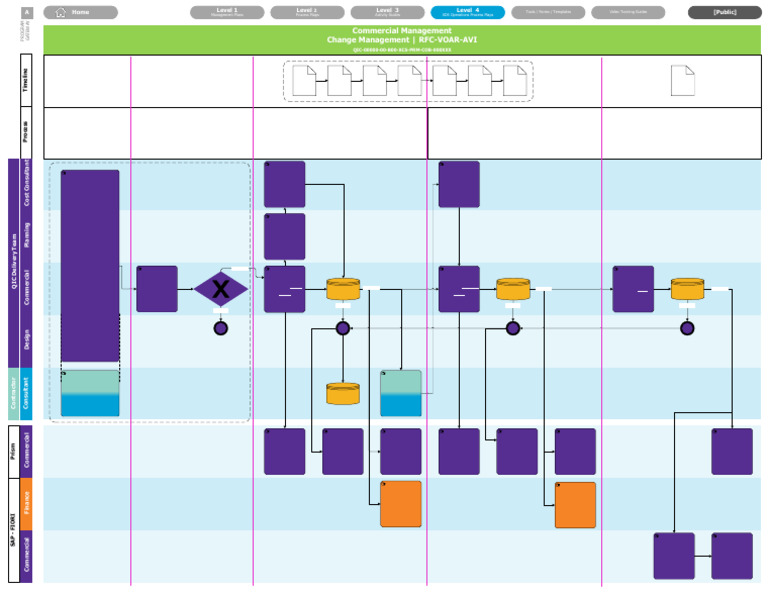This screenshot has width=768, height=593.
Task: Select the tall purple box spanning delivery lanes
Action: (x=90, y=266)
